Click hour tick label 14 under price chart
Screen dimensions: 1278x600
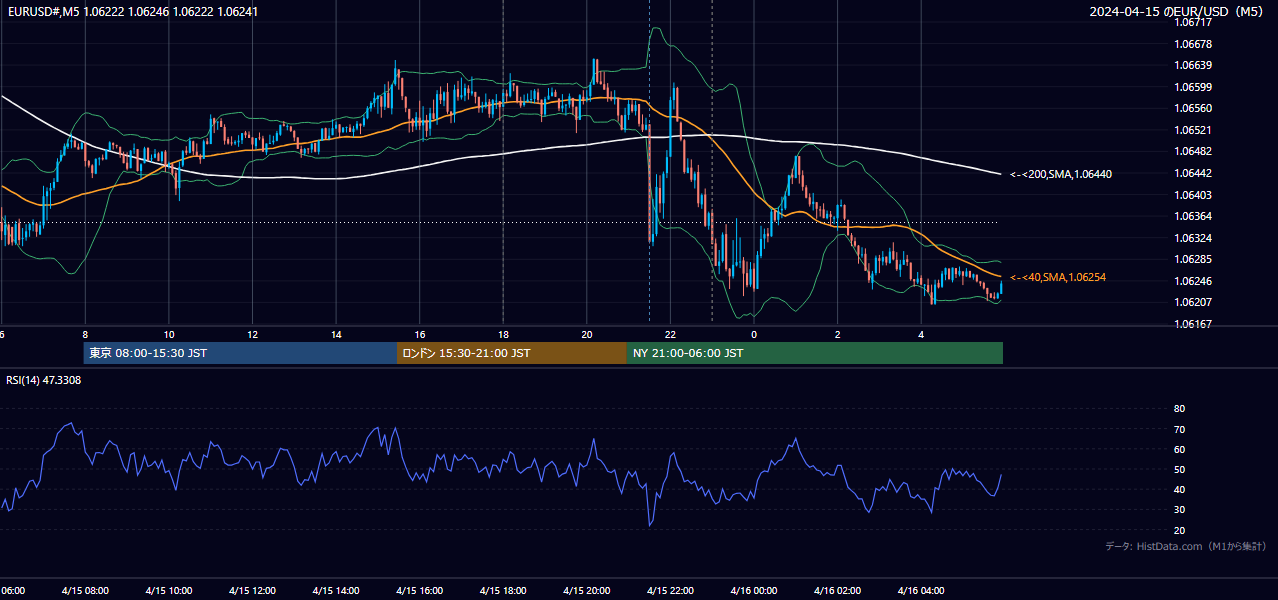pyautogui.click(x=337, y=334)
